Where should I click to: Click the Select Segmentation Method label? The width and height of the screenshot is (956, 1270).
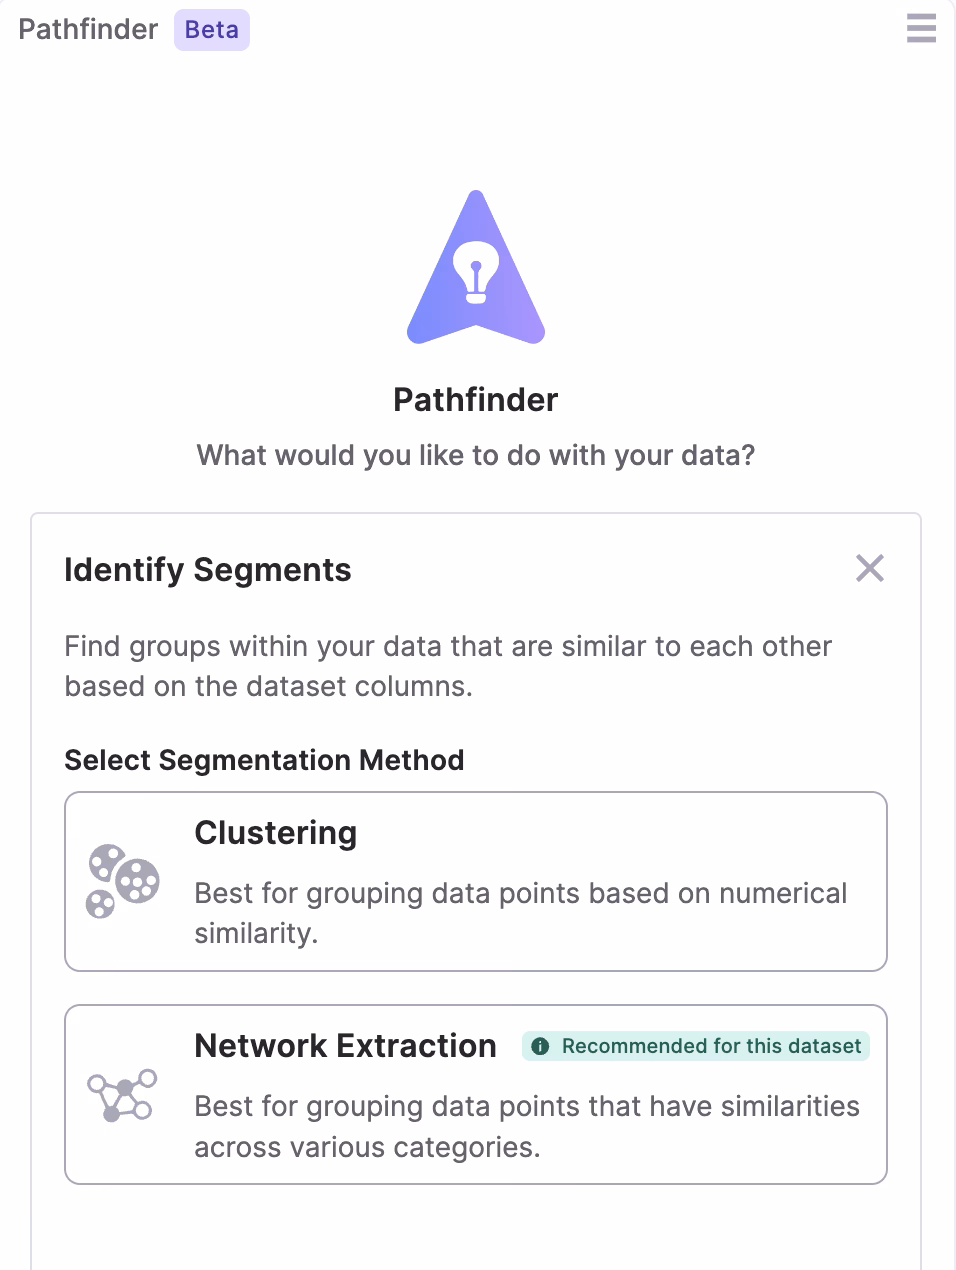[x=264, y=760]
